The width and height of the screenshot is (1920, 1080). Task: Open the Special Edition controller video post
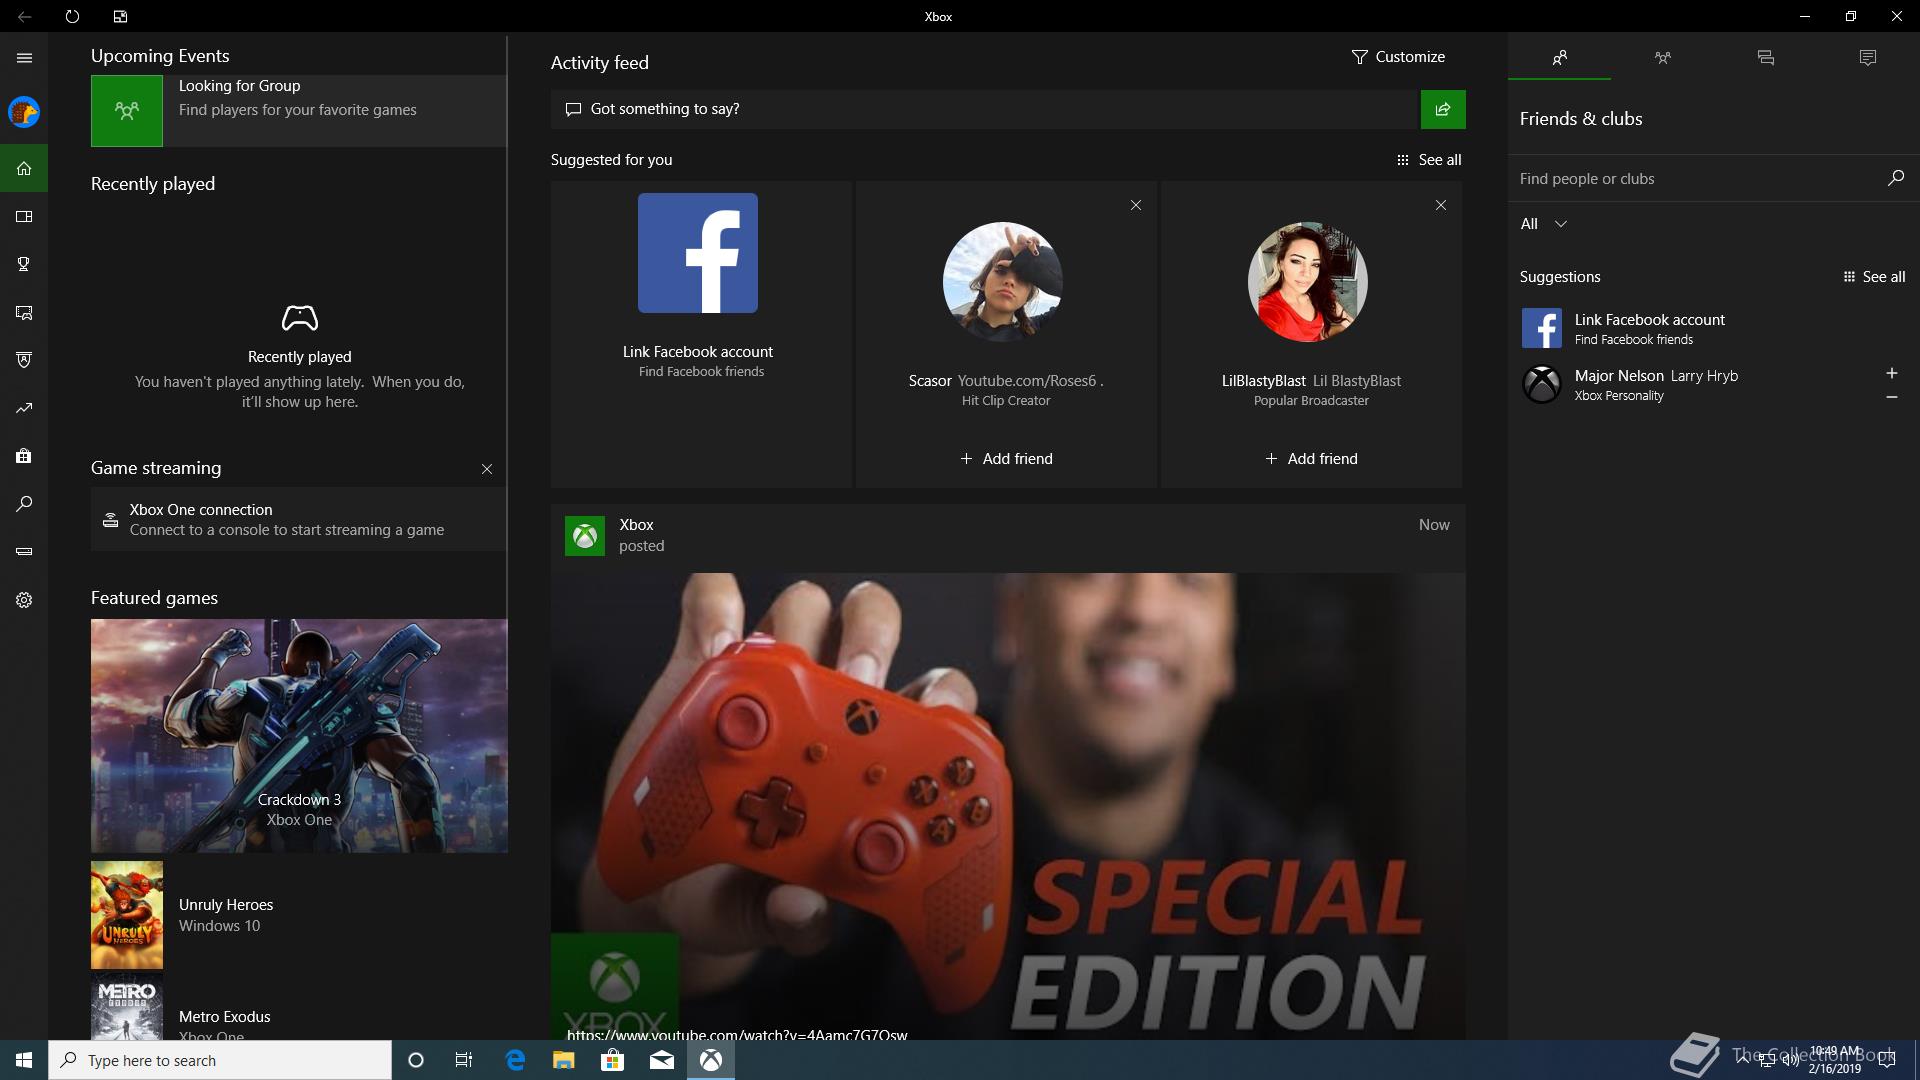(1008, 806)
